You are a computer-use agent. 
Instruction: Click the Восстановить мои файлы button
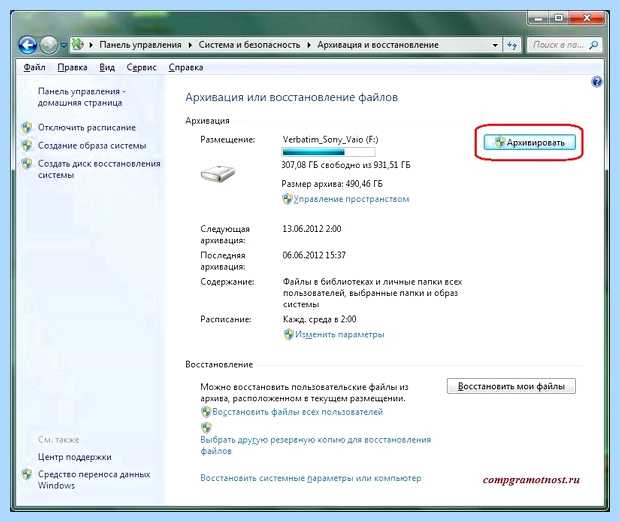pos(511,386)
